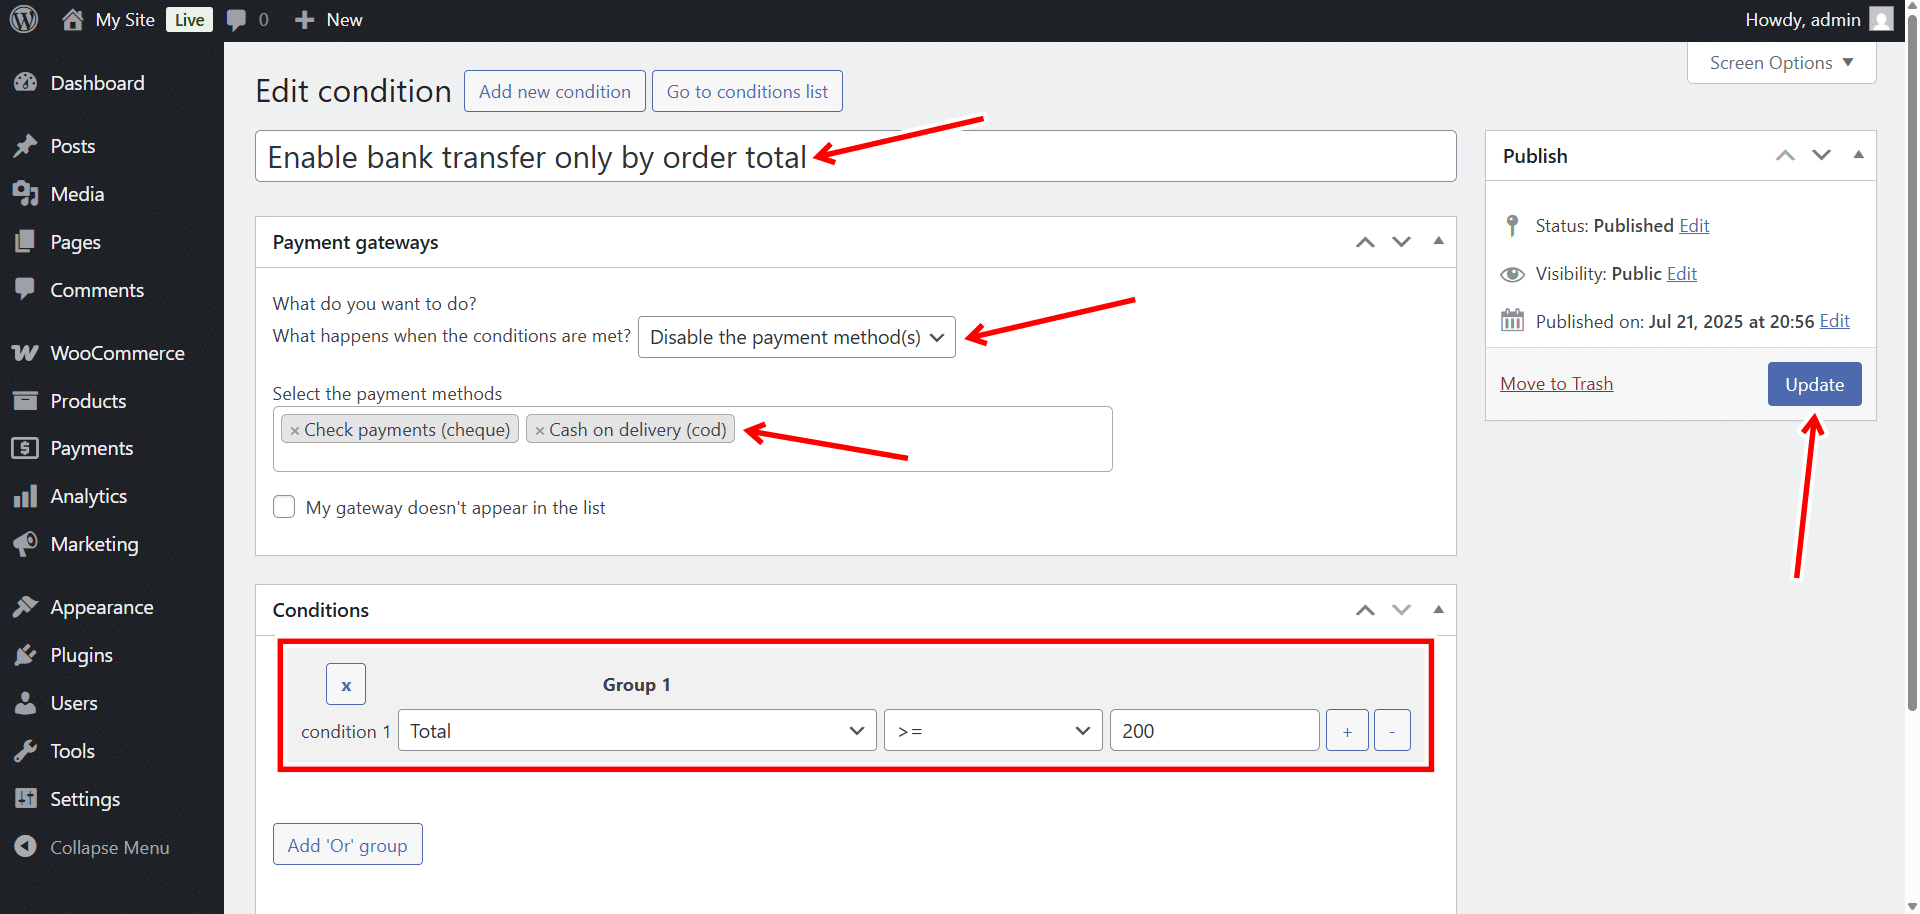Move Conditions panel up
The image size is (1920, 914).
1365,610
